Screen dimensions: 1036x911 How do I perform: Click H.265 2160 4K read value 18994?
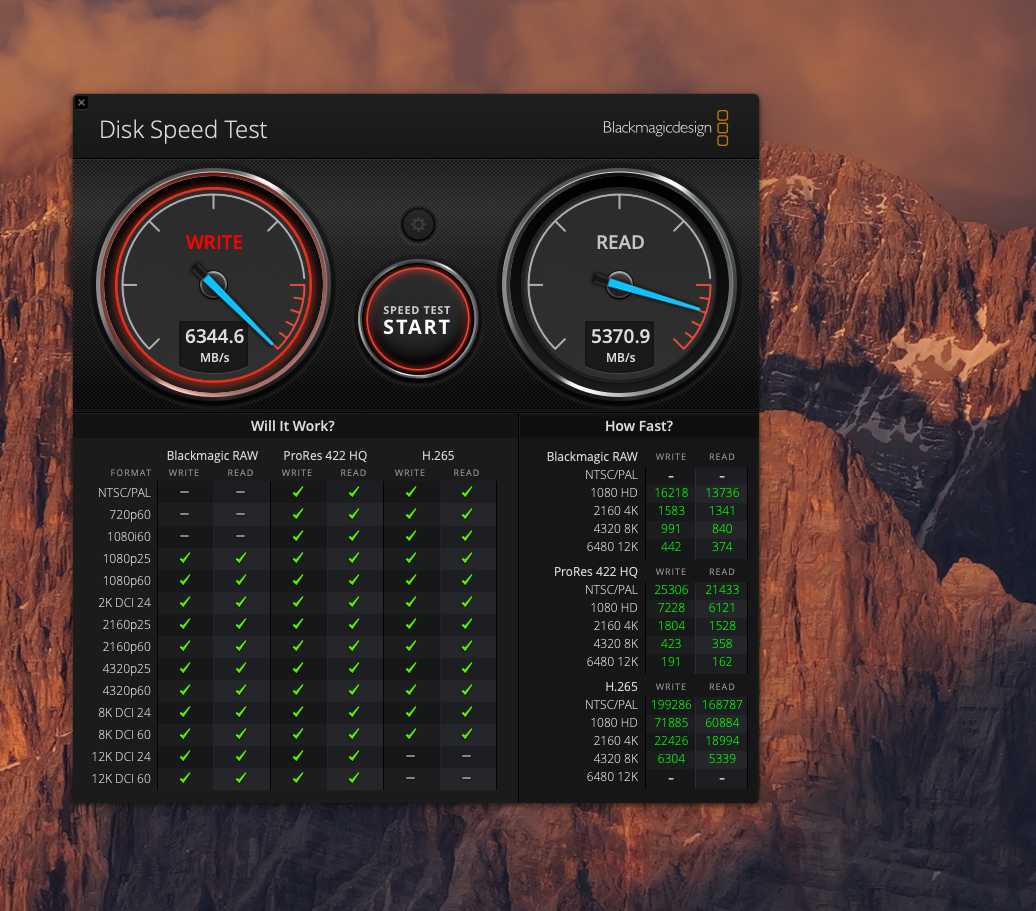click(722, 741)
